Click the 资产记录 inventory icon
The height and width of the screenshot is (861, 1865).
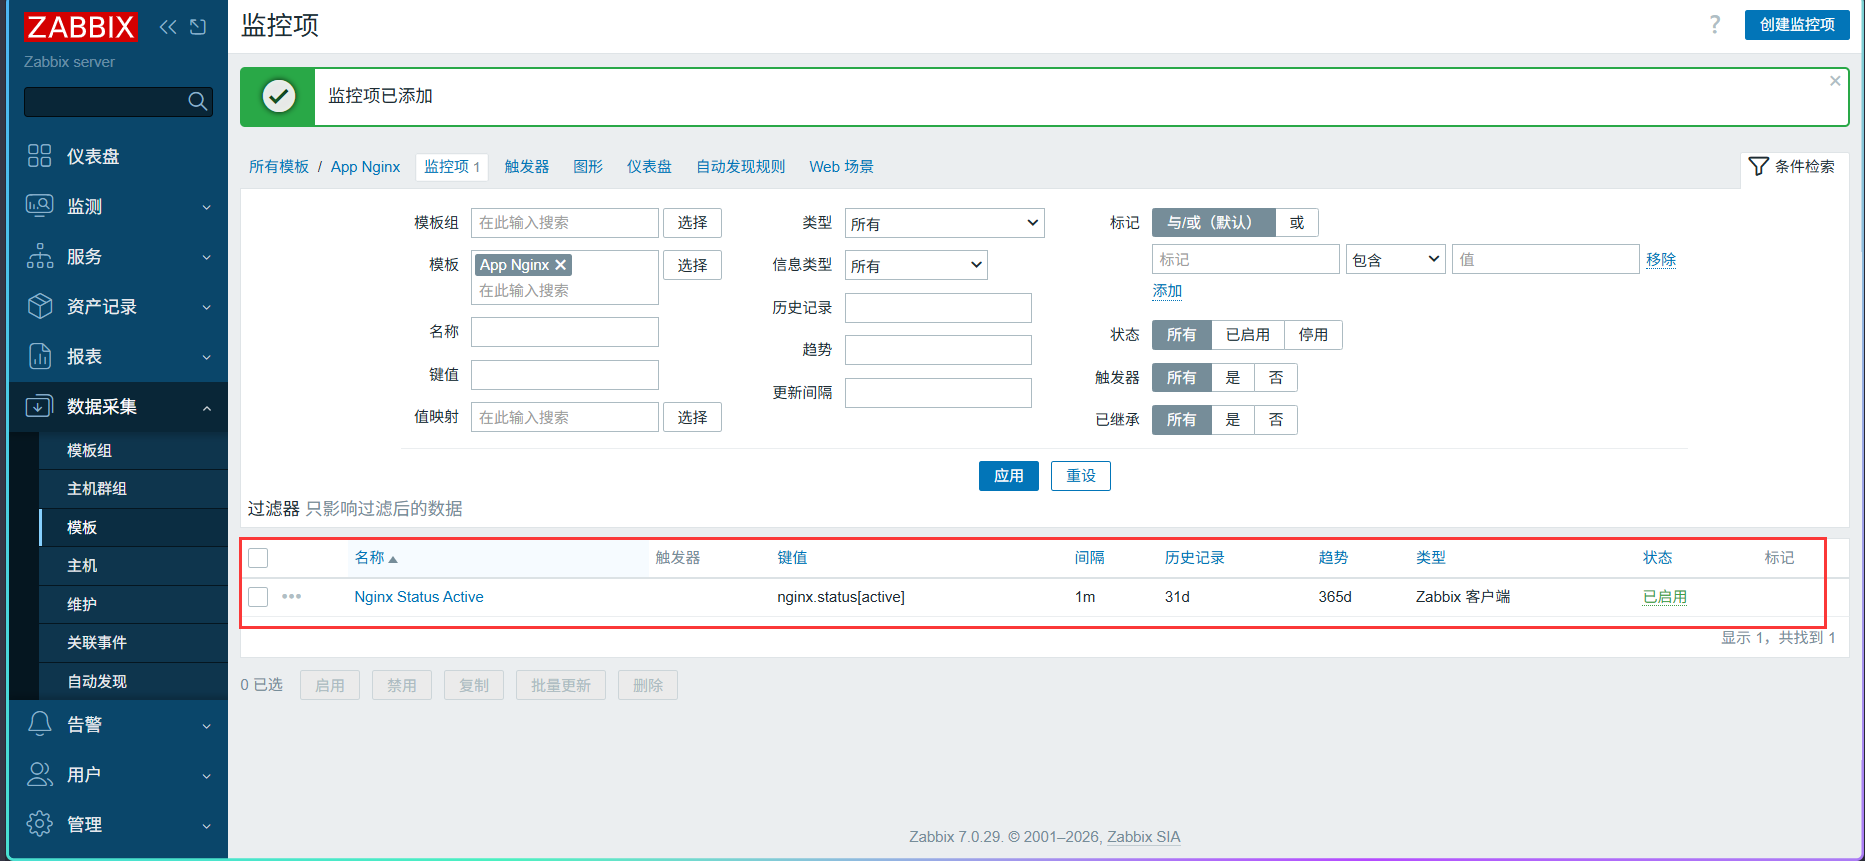[39, 306]
